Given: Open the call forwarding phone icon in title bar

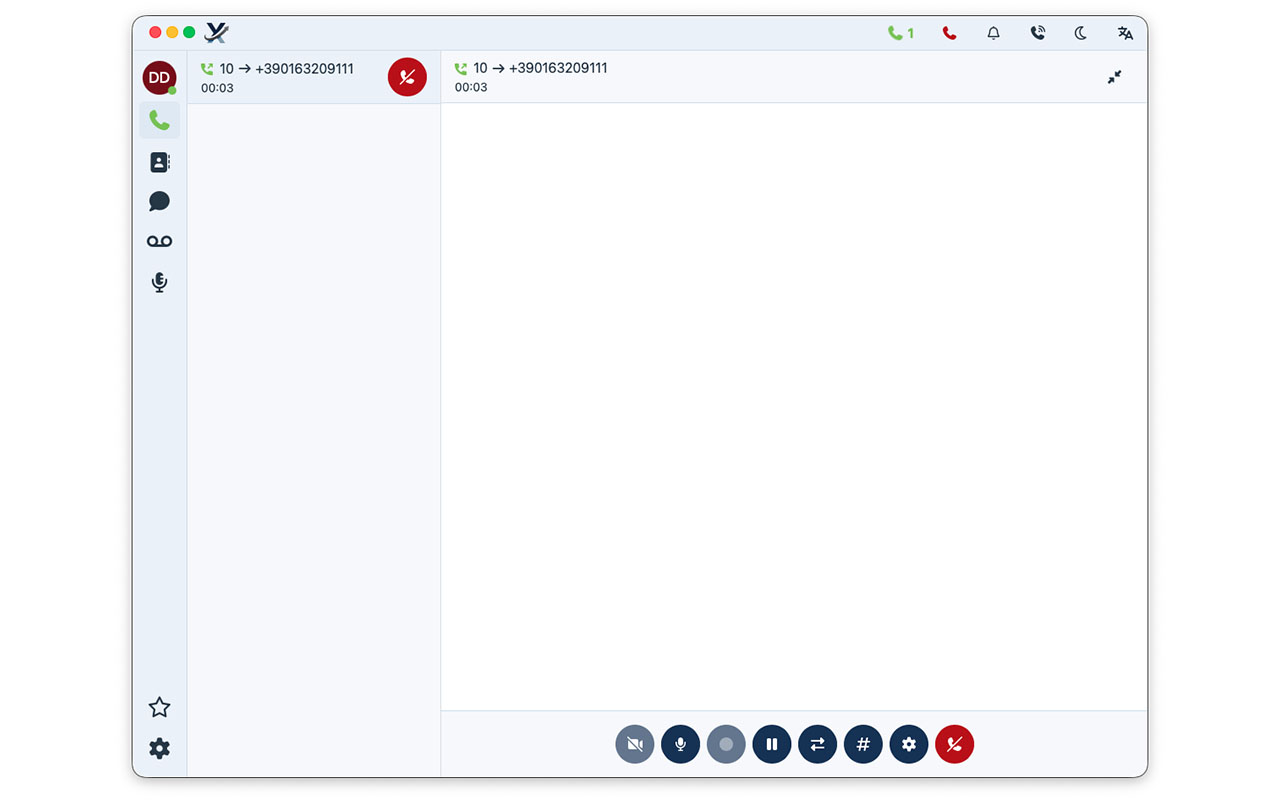Looking at the screenshot, I should [x=1037, y=33].
